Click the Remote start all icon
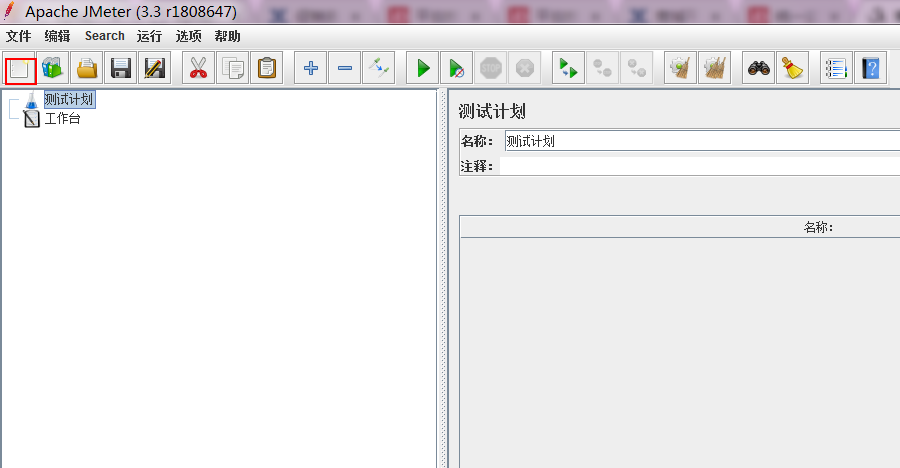Viewport: 900px width, 468px height. click(568, 68)
